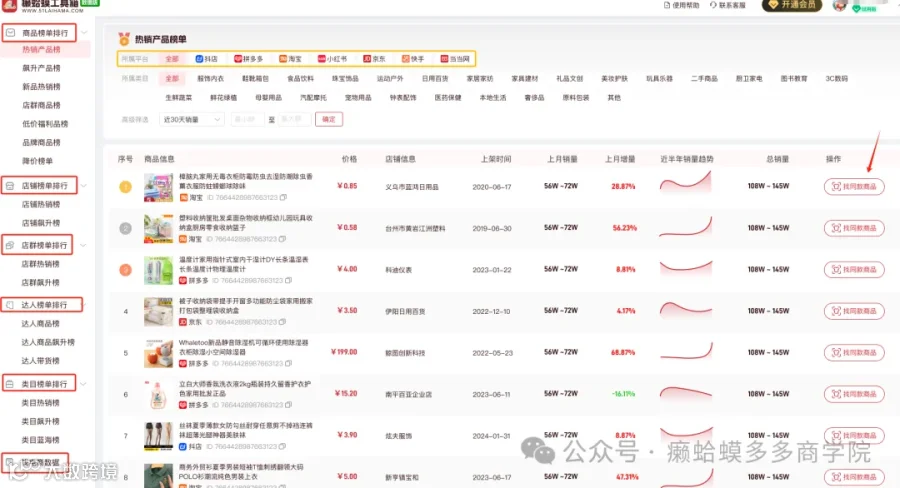The image size is (900, 488).
Task: Copy the ID of the 丝袜 product
Action: (x=282, y=446)
